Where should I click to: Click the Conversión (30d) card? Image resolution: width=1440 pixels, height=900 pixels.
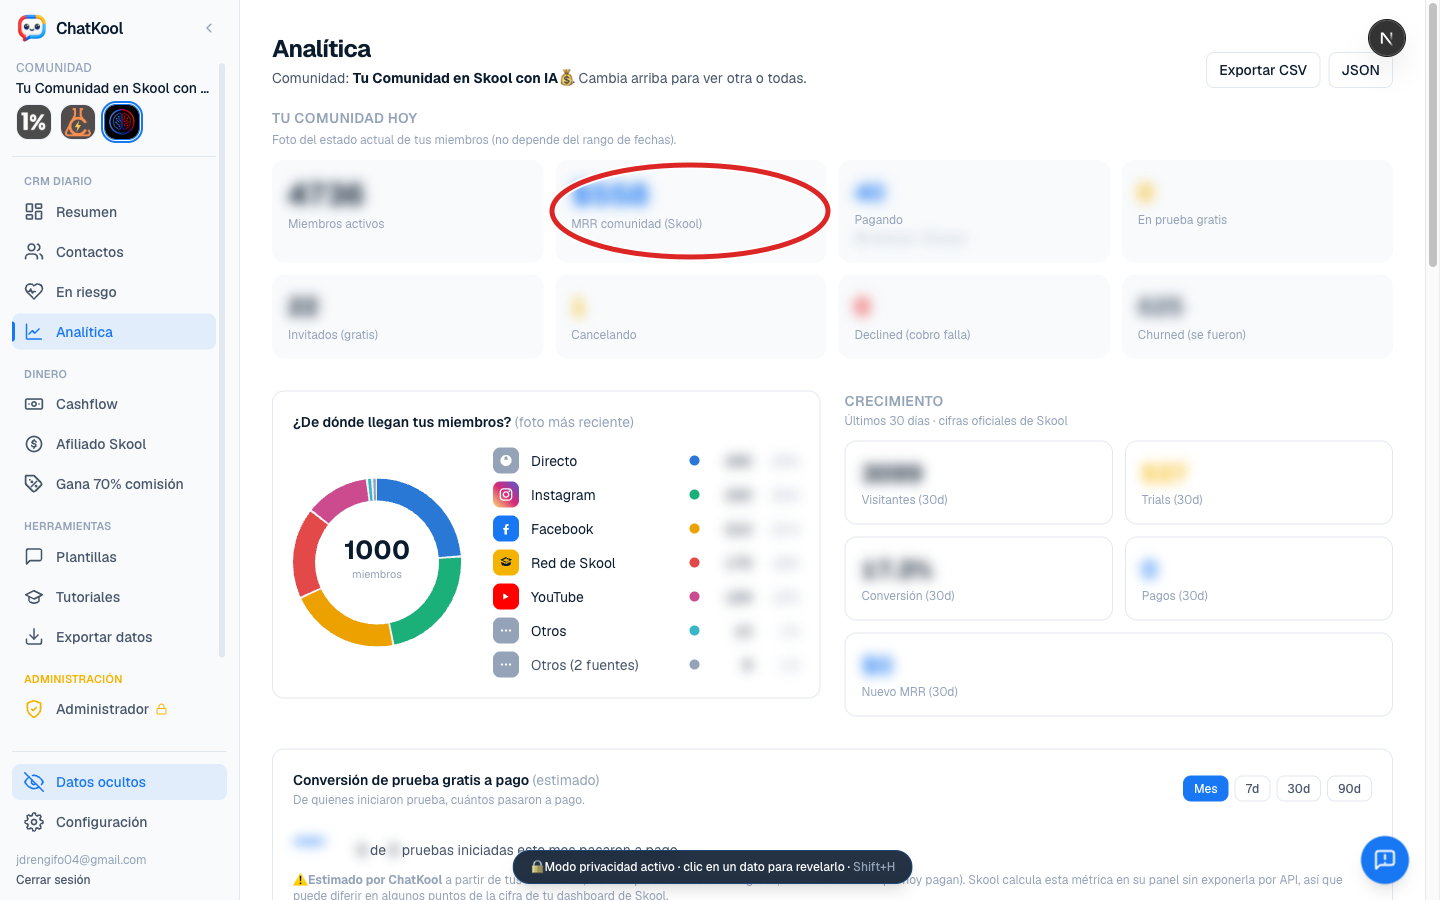pyautogui.click(x=979, y=579)
